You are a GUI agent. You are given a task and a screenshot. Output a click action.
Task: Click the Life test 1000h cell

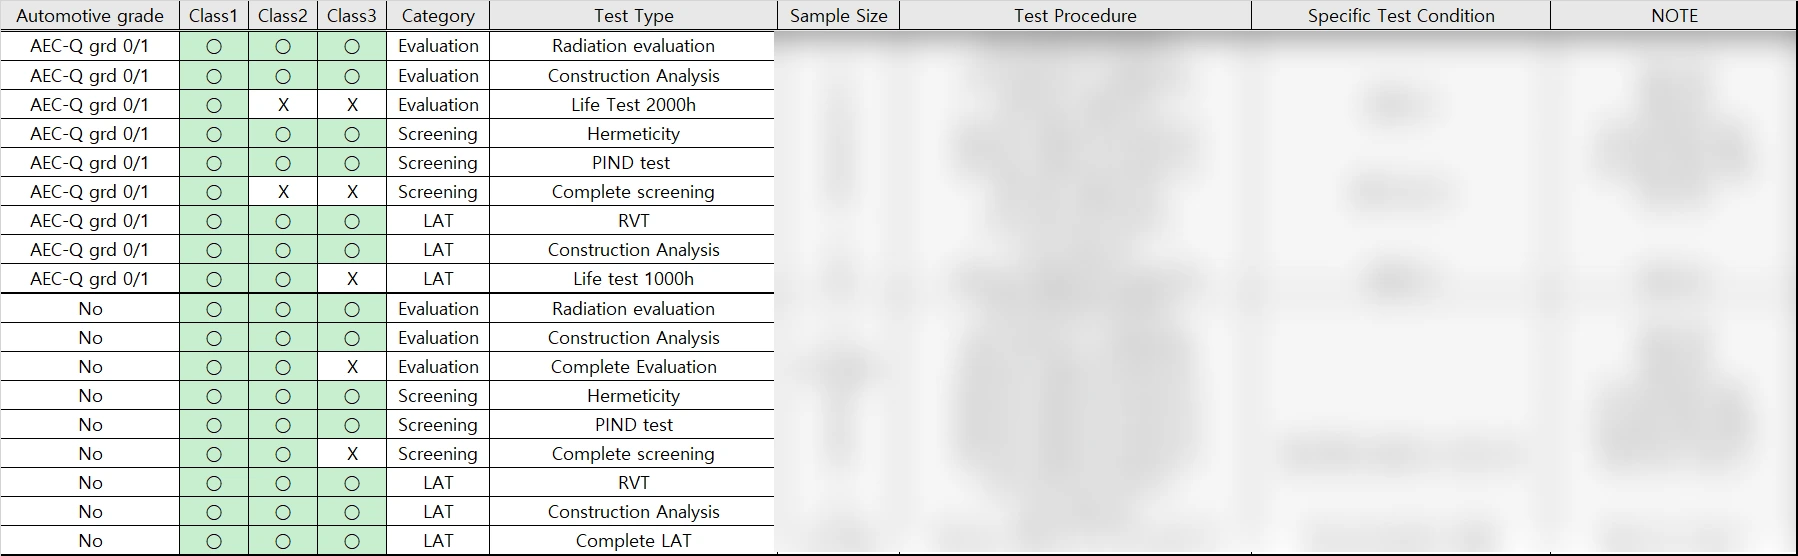(x=633, y=279)
